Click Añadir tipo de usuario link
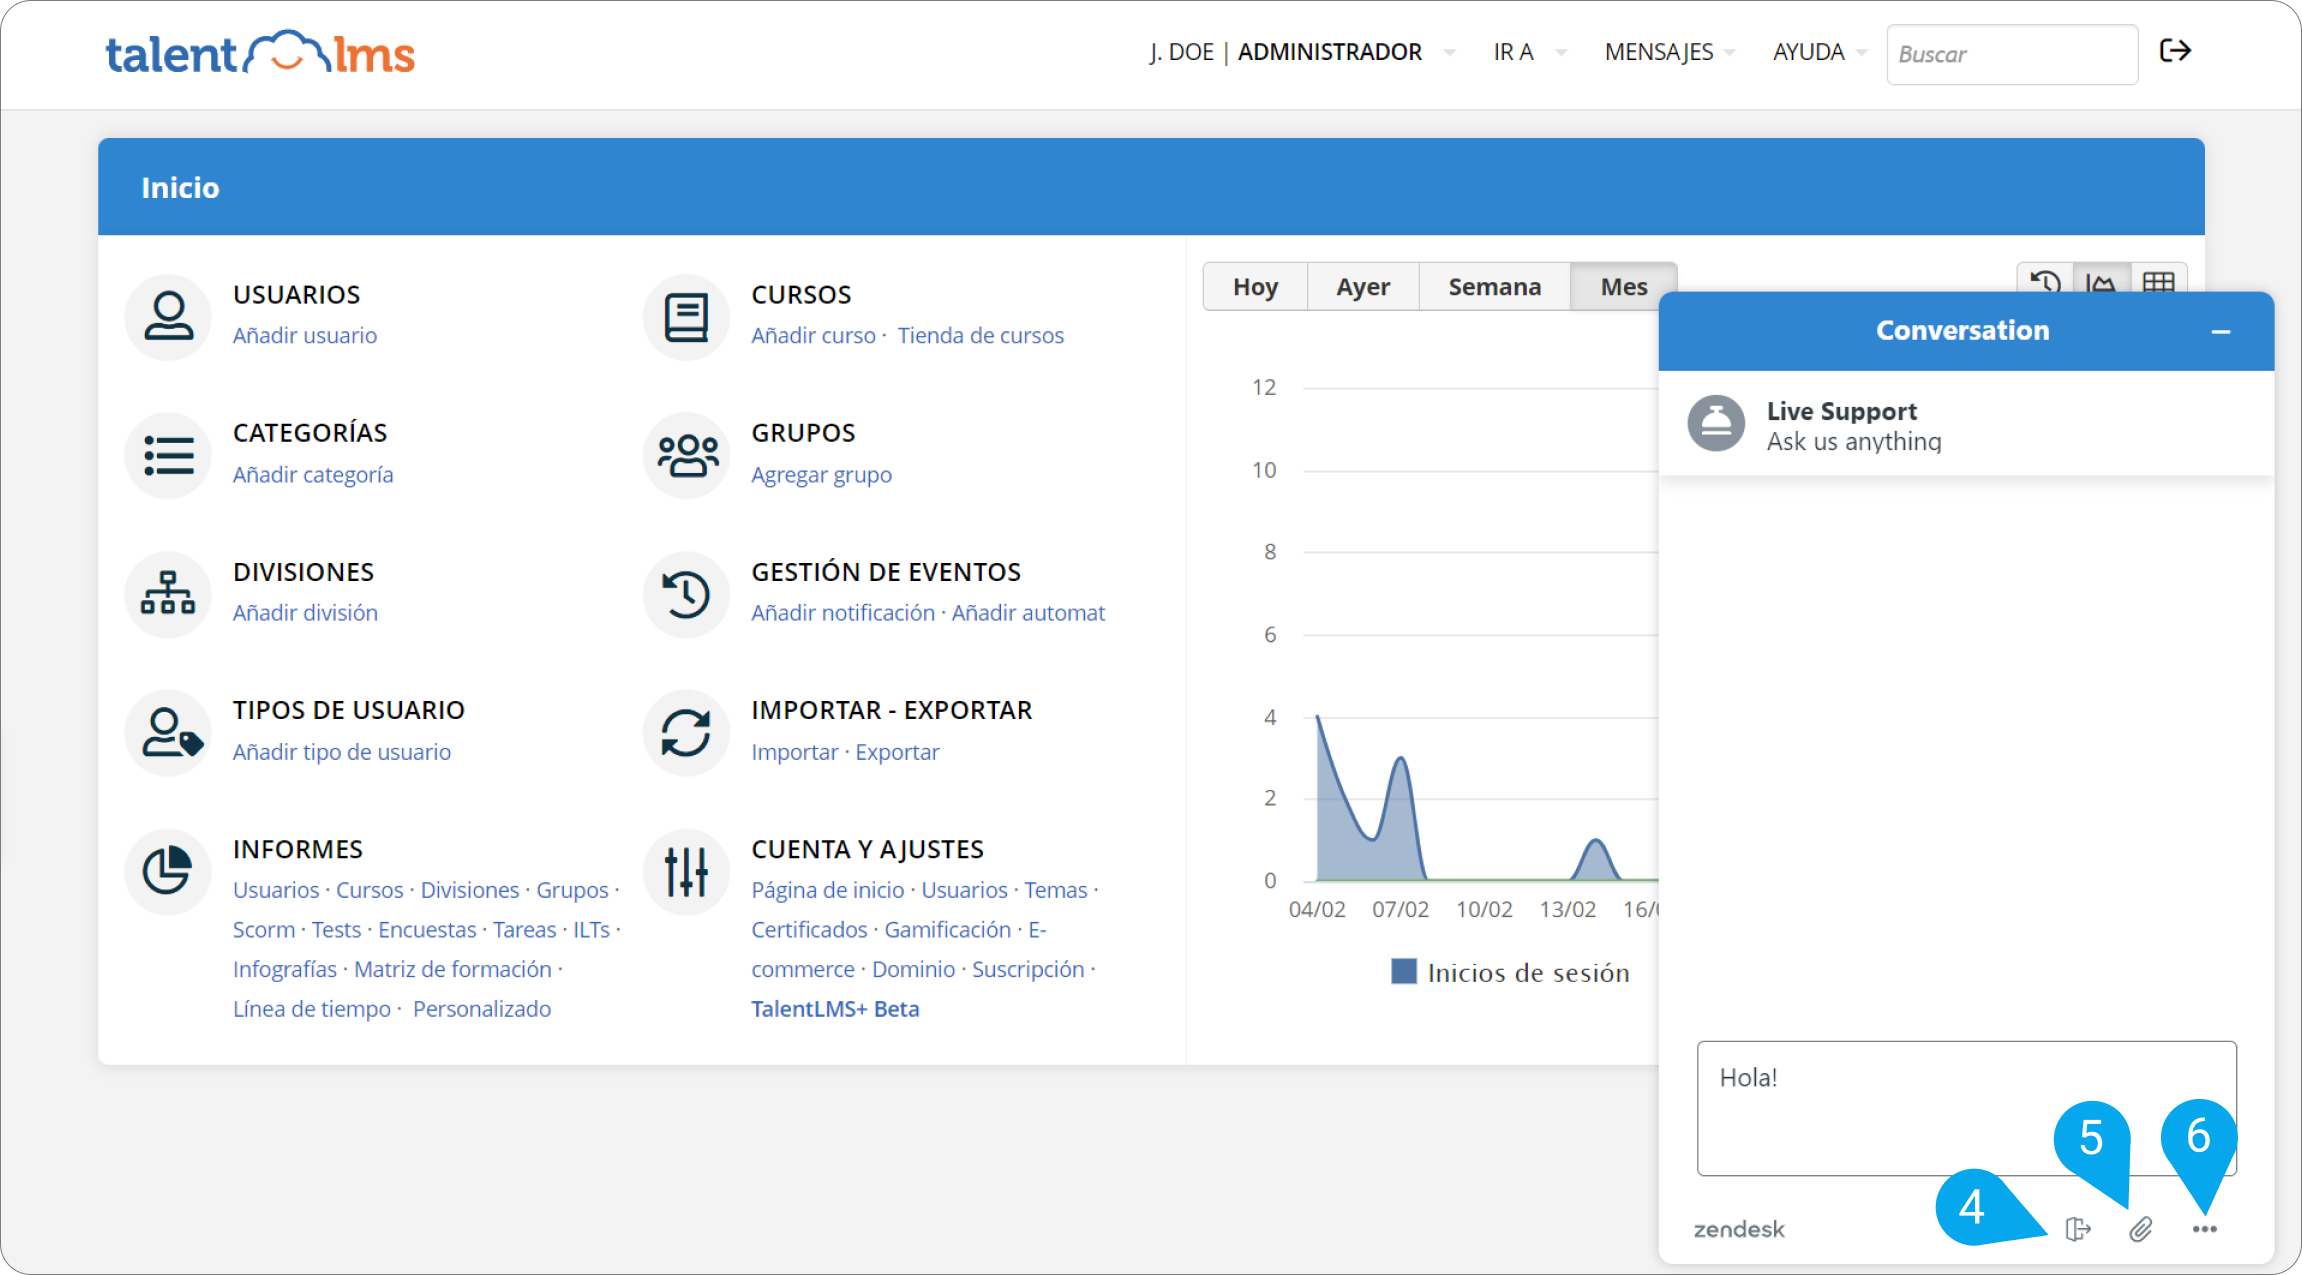 tap(342, 751)
